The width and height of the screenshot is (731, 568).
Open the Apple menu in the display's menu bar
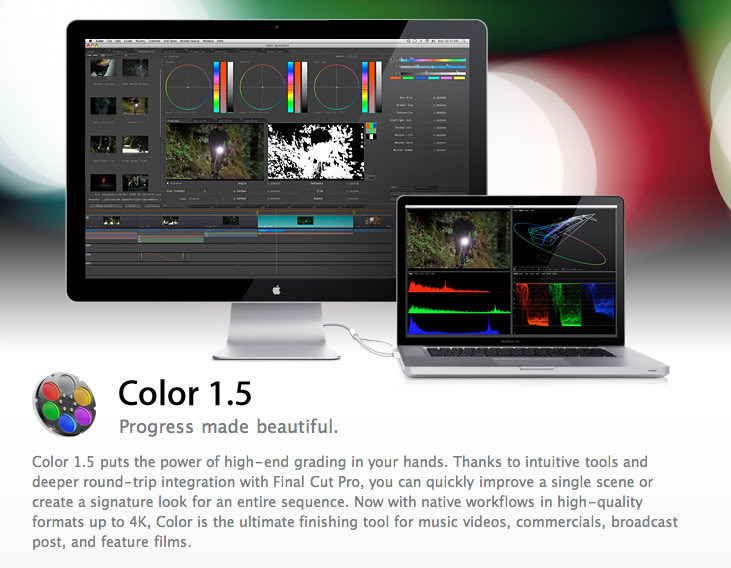pyautogui.click(x=90, y=41)
